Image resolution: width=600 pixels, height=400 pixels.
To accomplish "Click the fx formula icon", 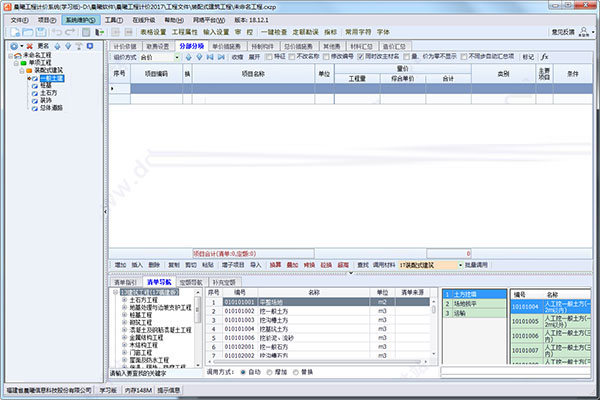I will click(x=545, y=57).
